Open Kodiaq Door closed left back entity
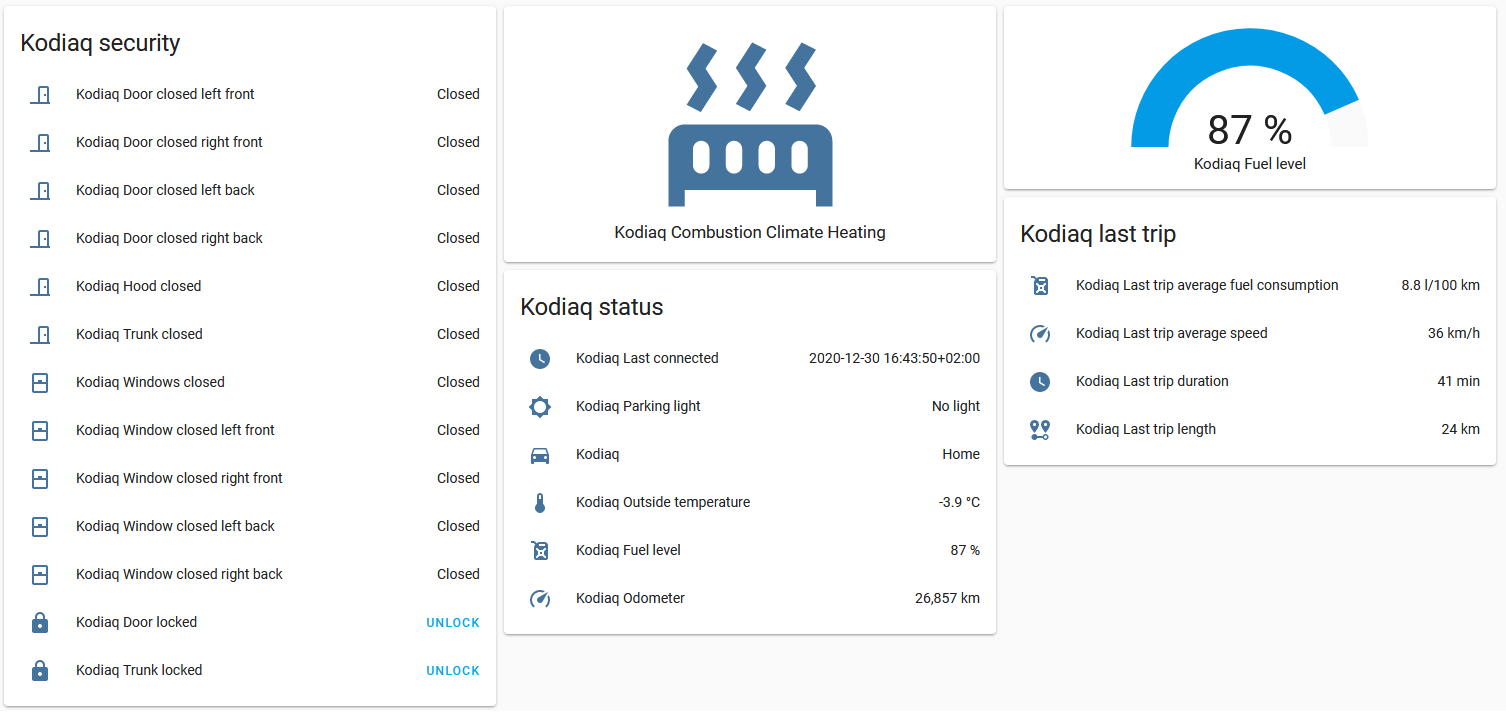The image size is (1506, 716). [165, 190]
